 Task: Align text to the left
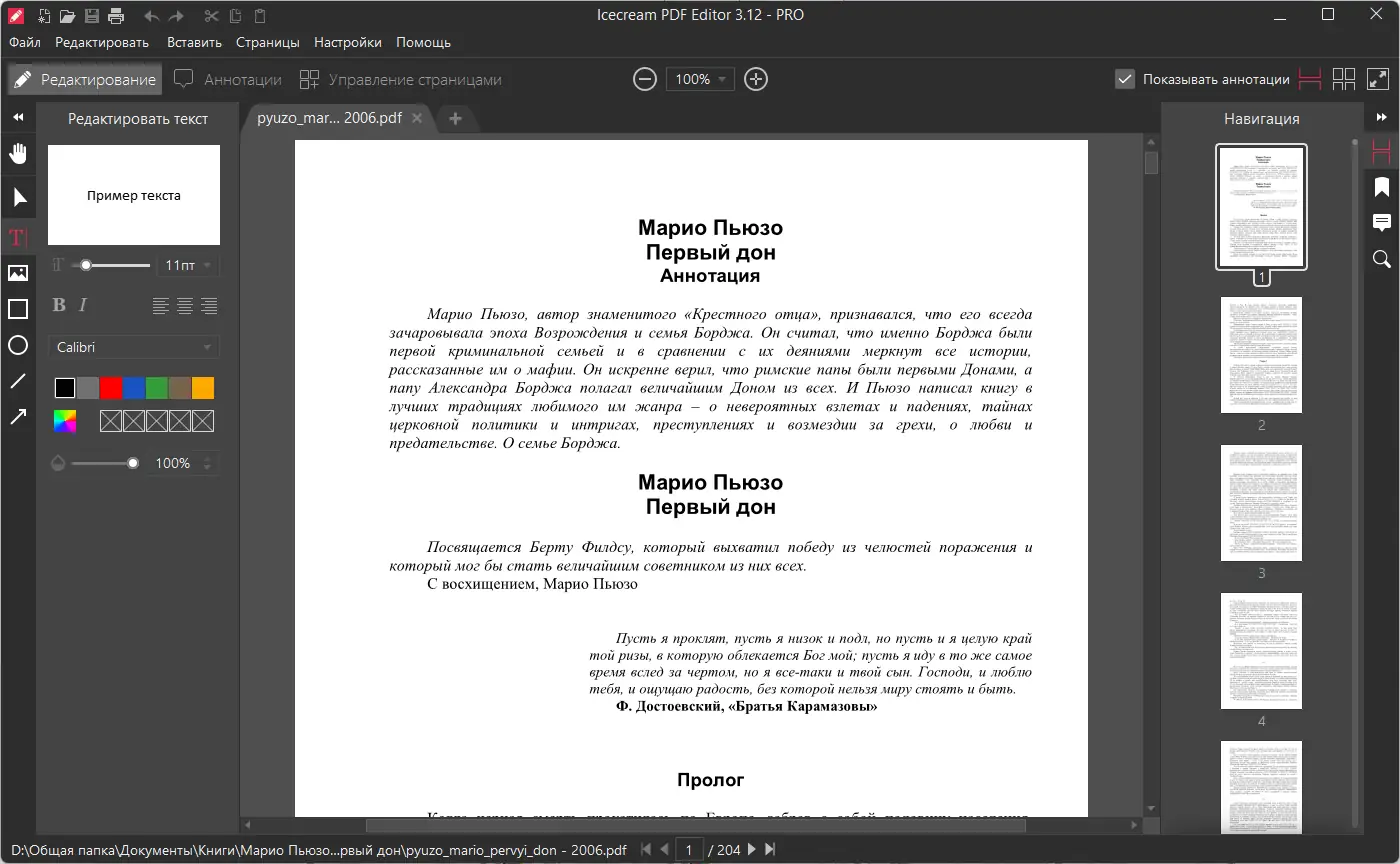161,306
